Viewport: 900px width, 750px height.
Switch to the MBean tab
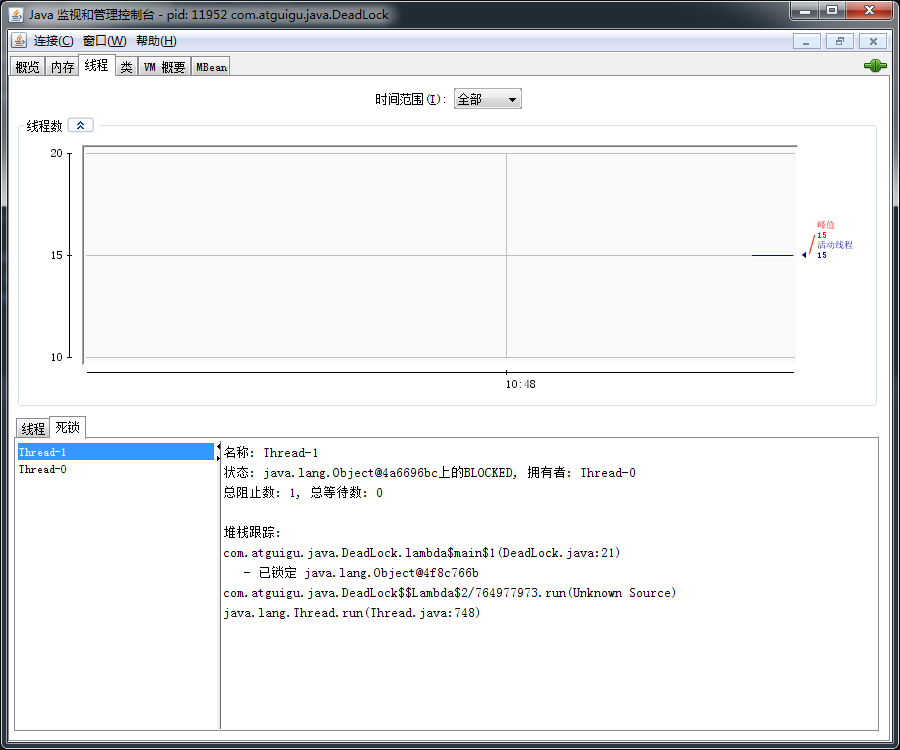coord(211,67)
